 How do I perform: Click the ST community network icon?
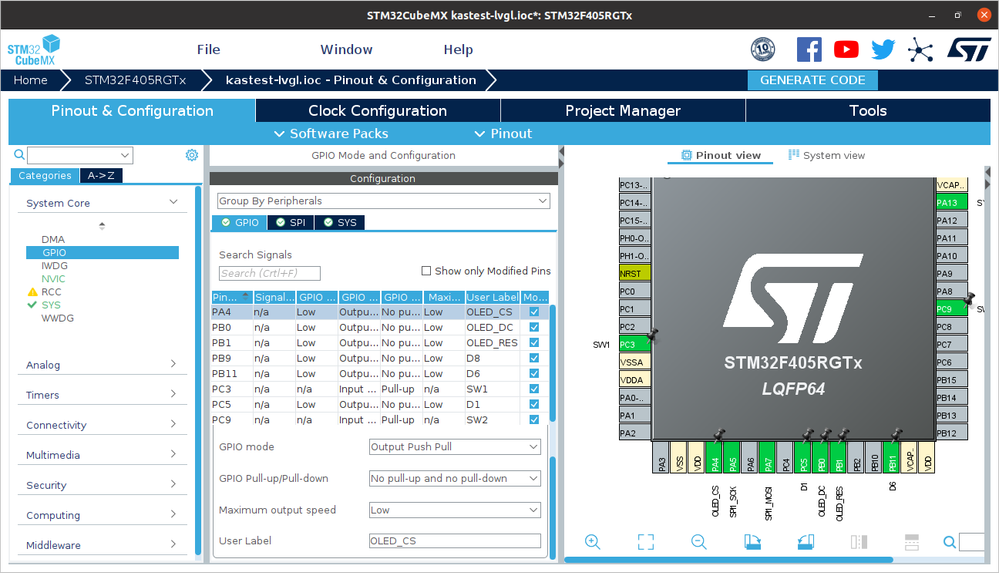click(x=921, y=50)
